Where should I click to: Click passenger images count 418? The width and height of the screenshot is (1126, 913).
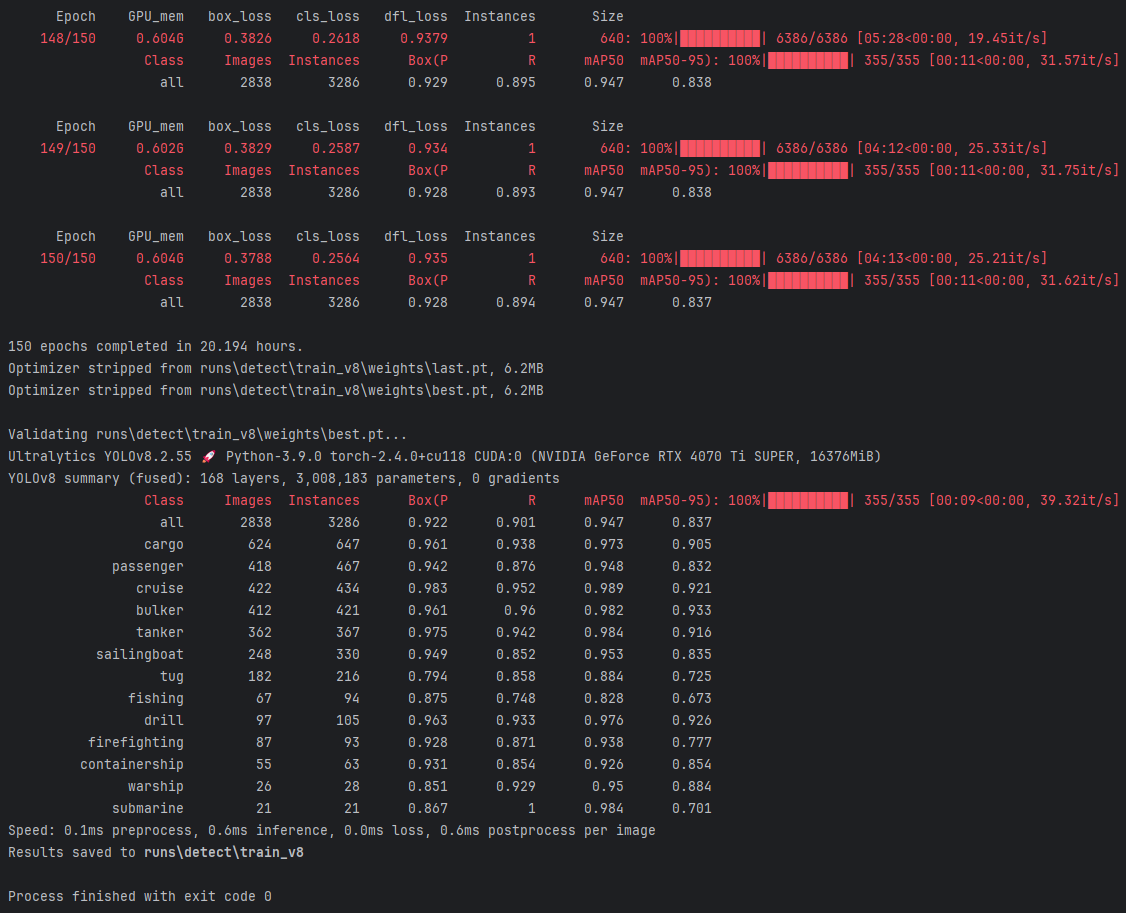coord(260,567)
